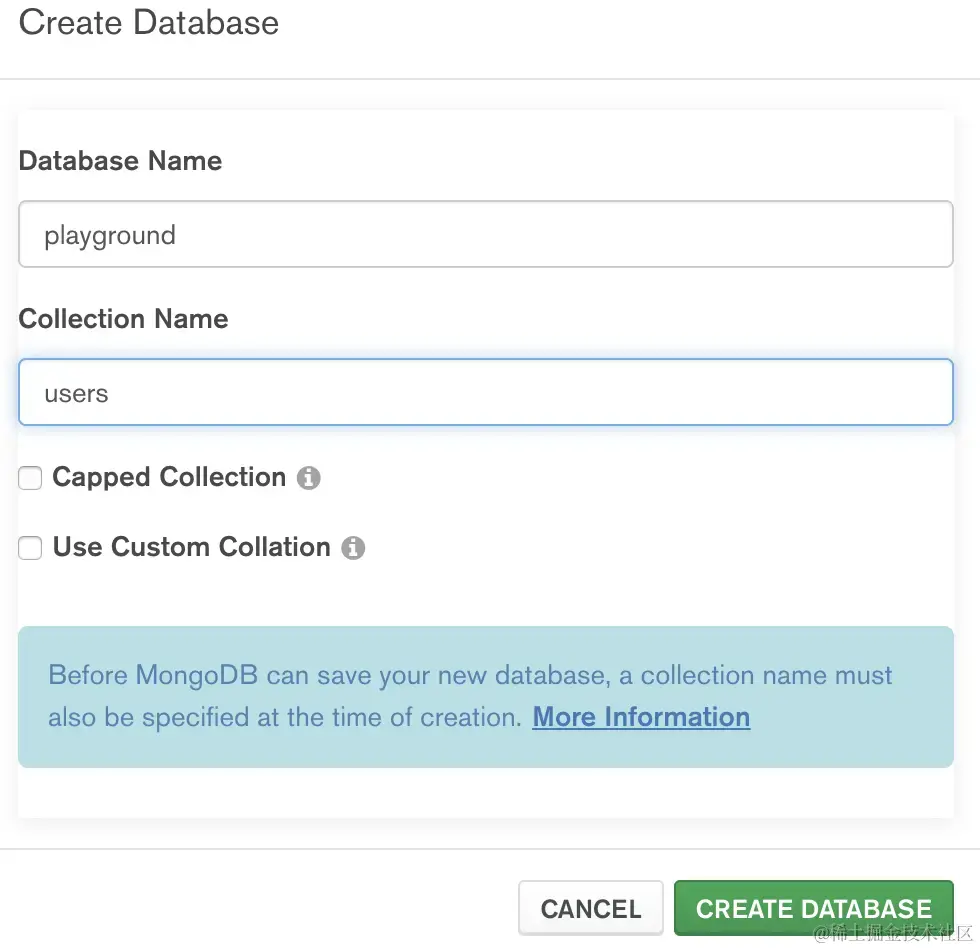Click the 'Capped Collection' label text
This screenshot has width=980, height=950.
point(169,477)
